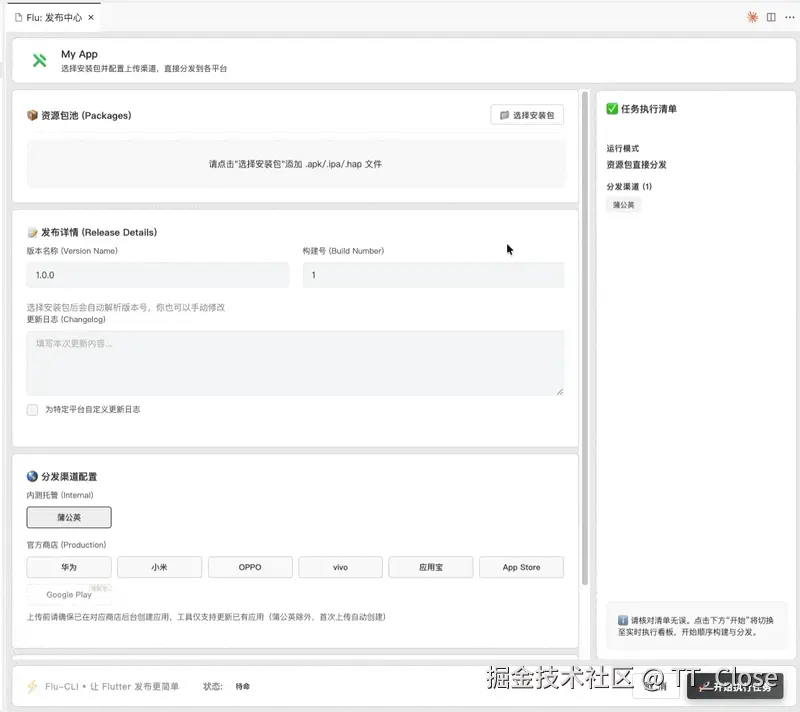Viewport: 800px width, 712px height.
Task: Click the changelog textarea resize handle
Action: click(560, 391)
